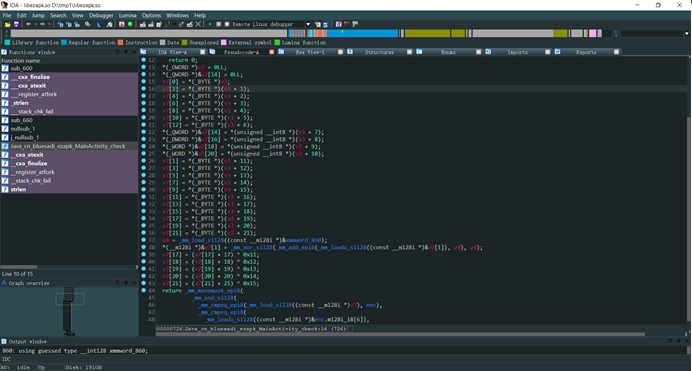This screenshot has height=371, width=692.
Task: Toggle breakpoint dot on line 44
Action: 143,290
